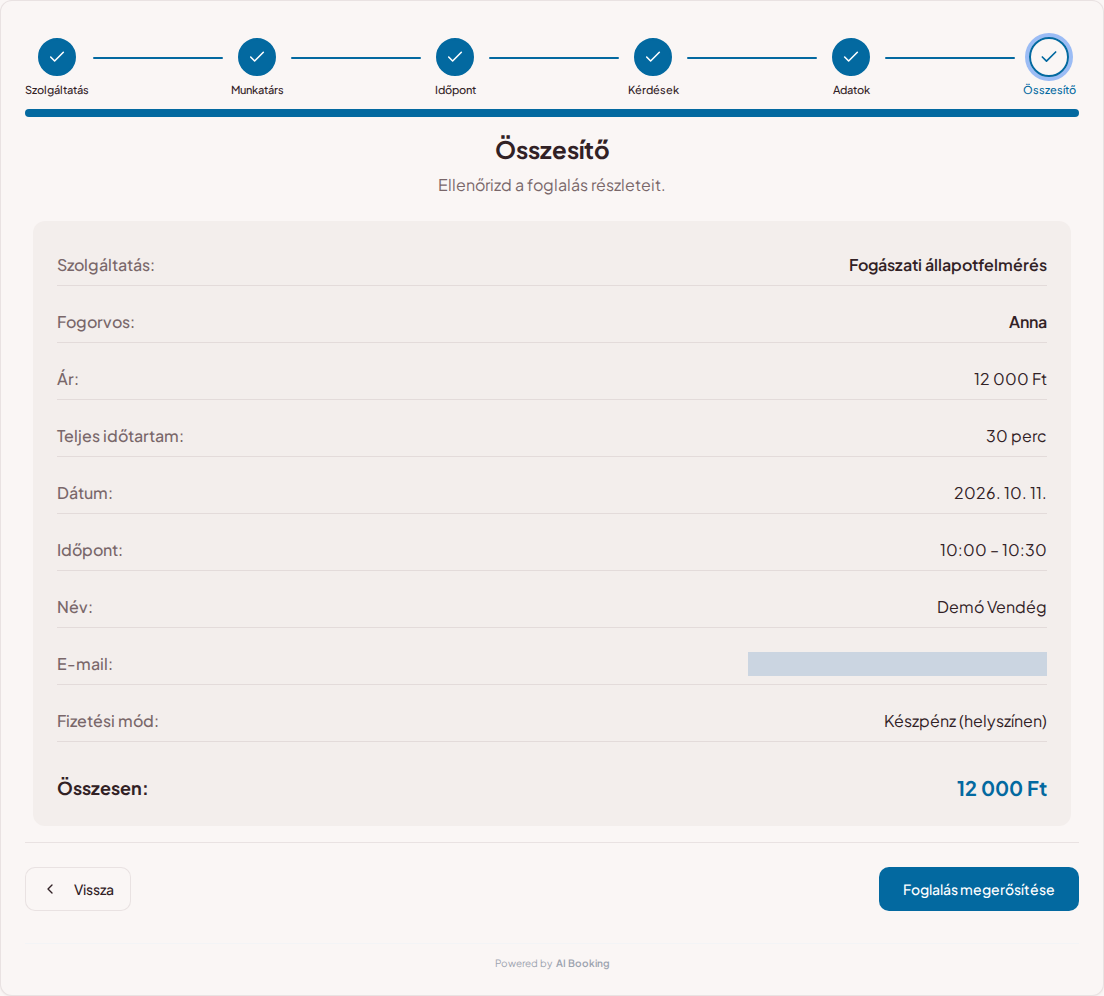Click the Időpont step checkmark circle

point(455,57)
